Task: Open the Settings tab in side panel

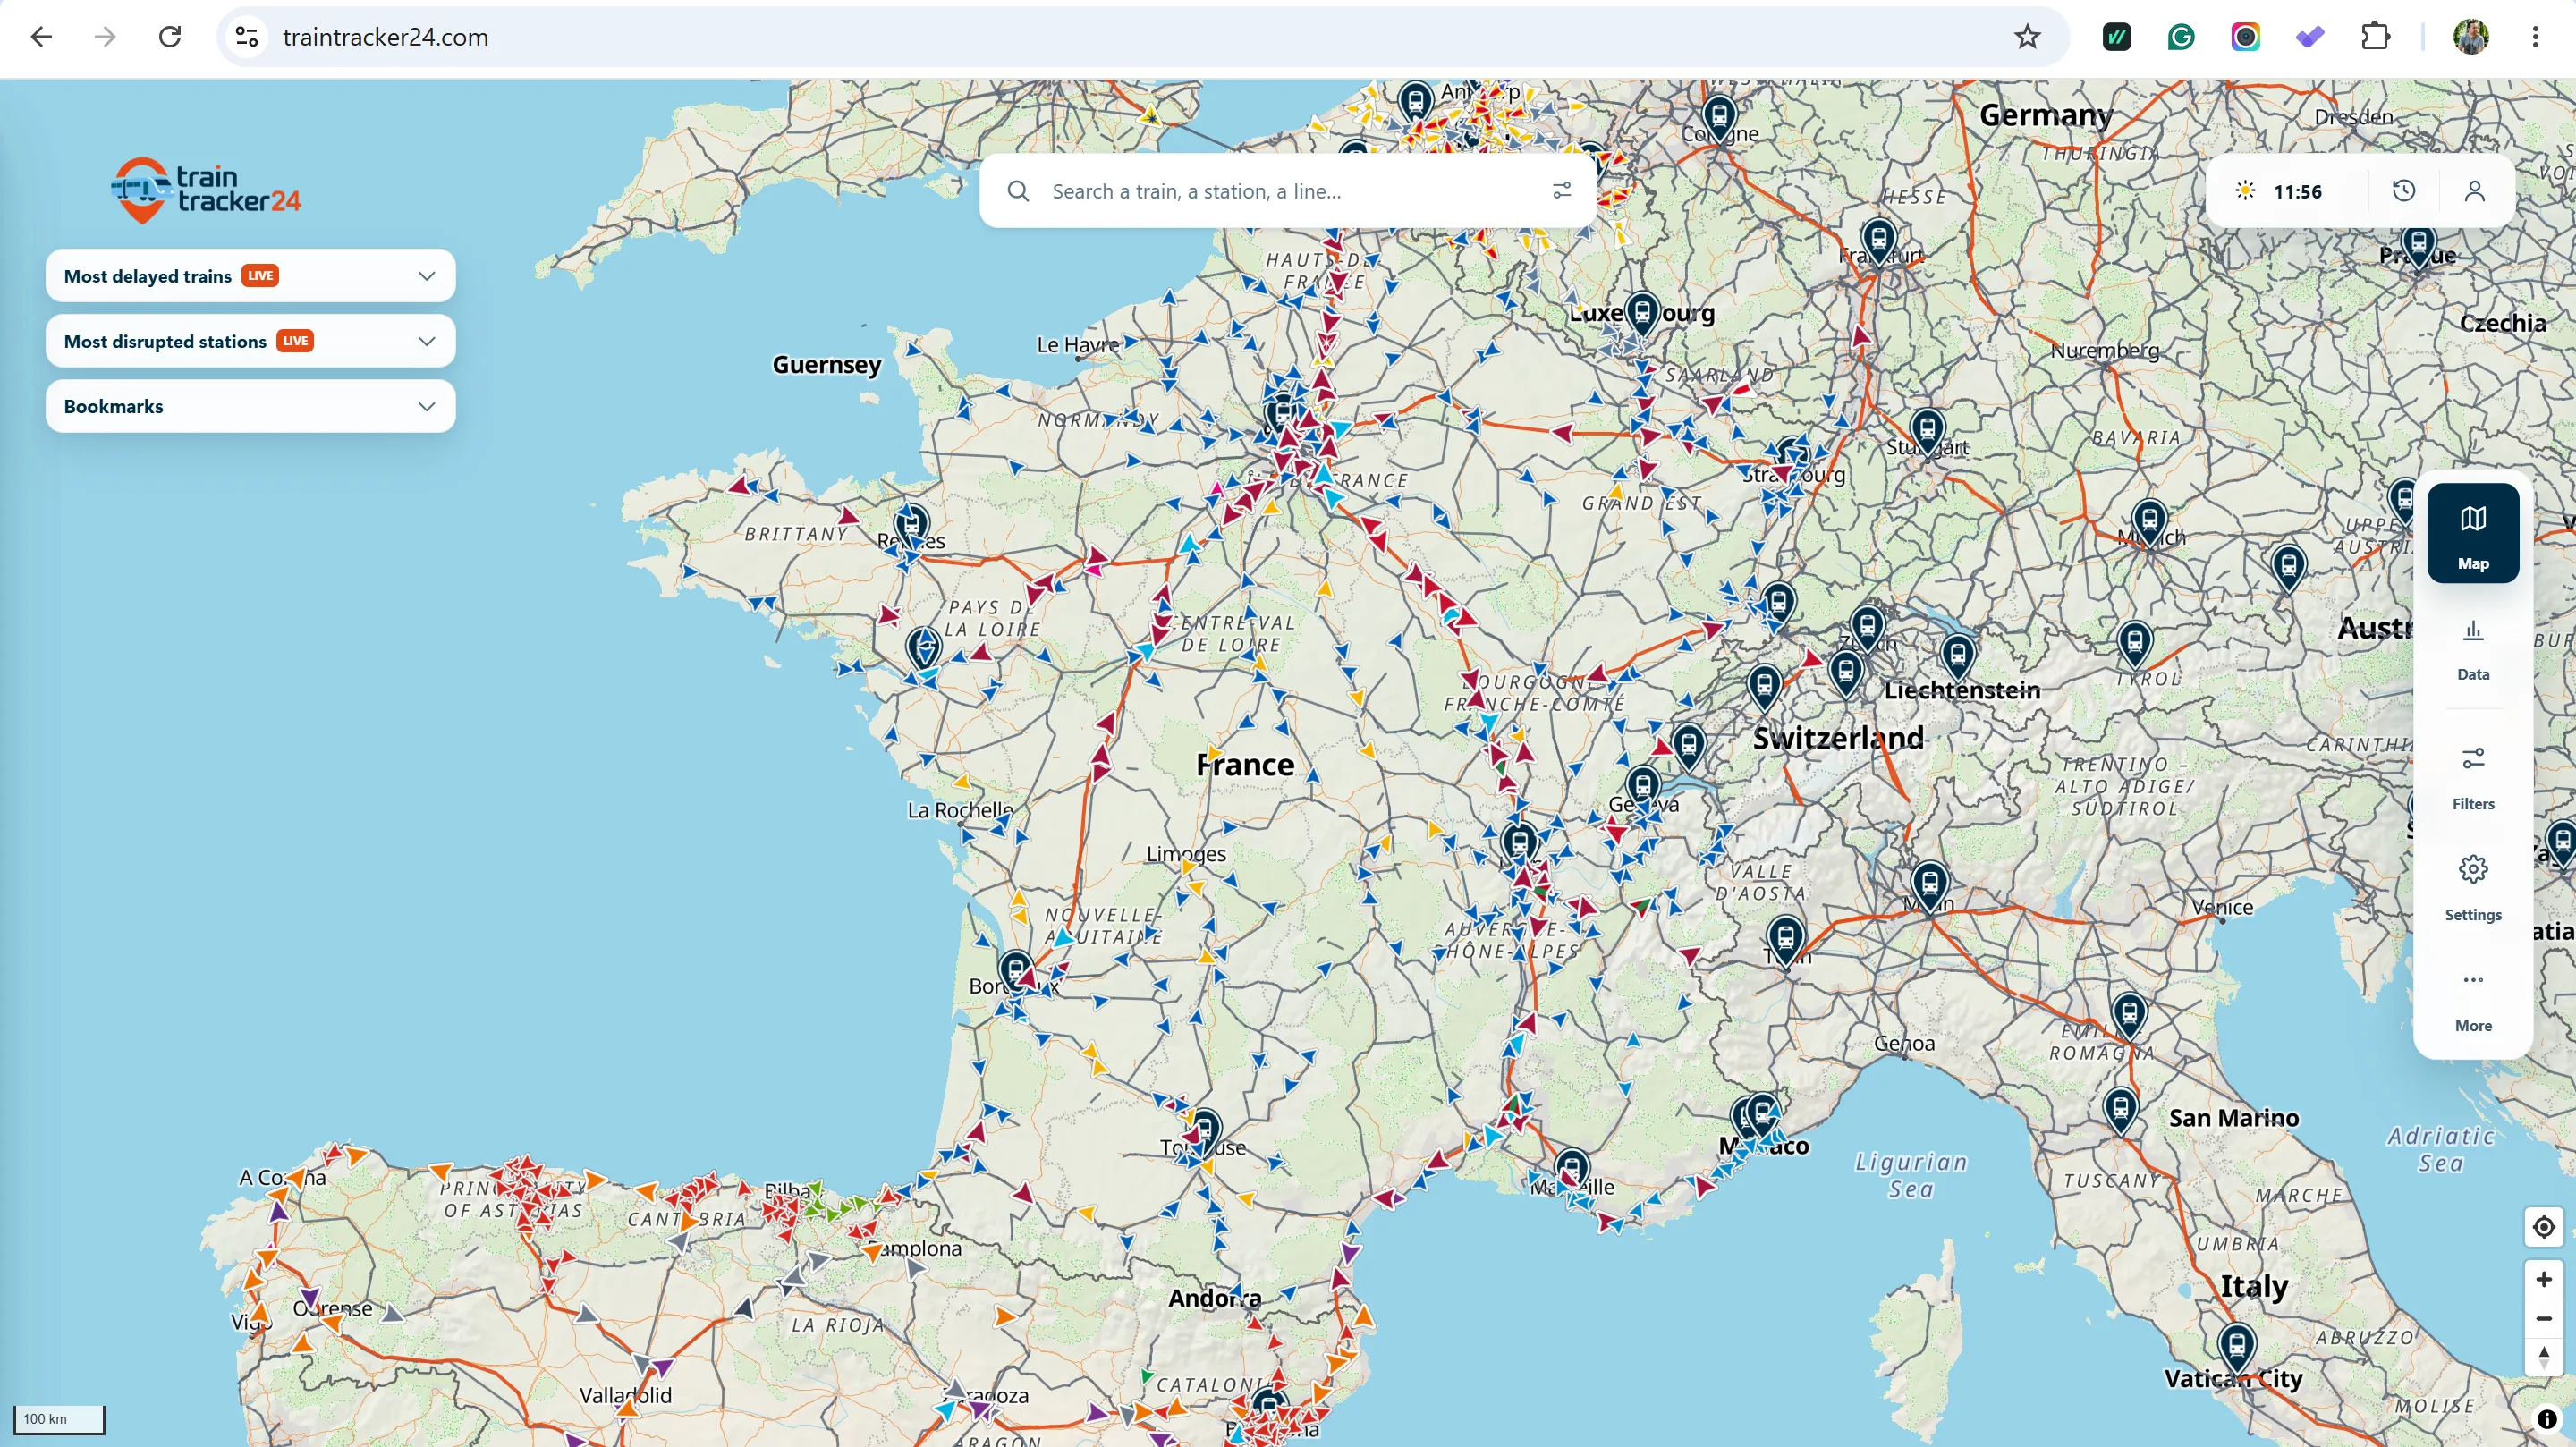Action: (x=2473, y=888)
